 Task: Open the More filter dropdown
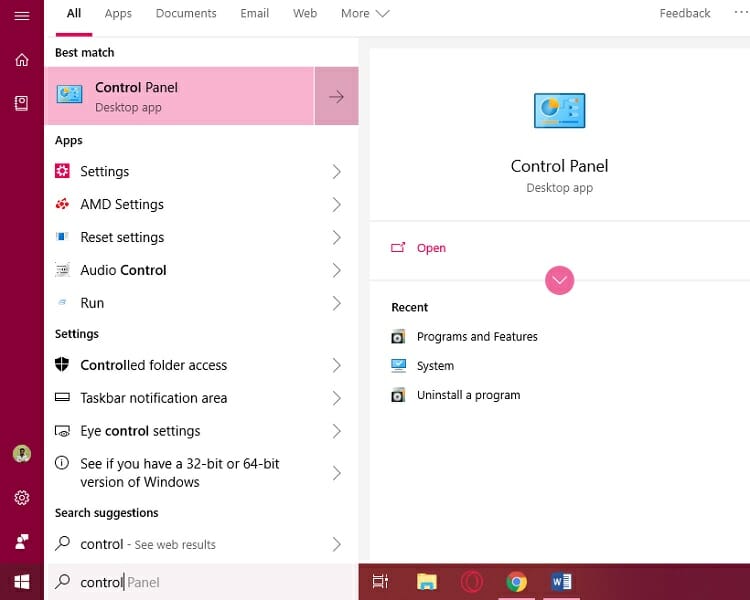[x=365, y=13]
